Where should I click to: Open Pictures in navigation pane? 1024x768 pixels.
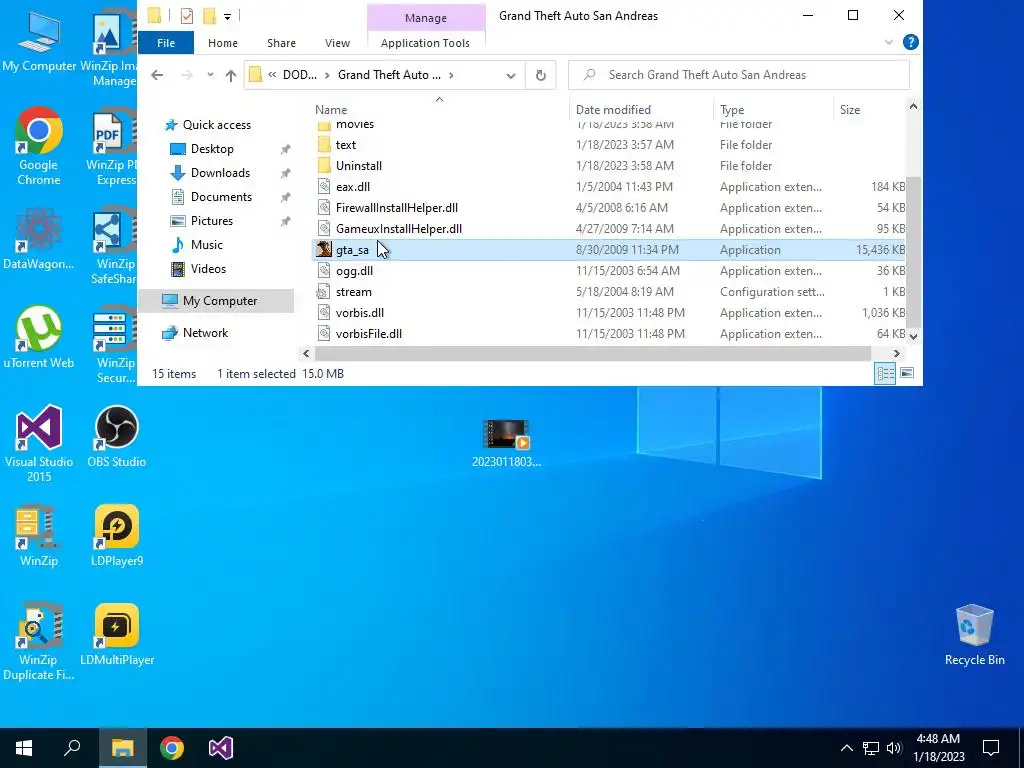coord(212,221)
